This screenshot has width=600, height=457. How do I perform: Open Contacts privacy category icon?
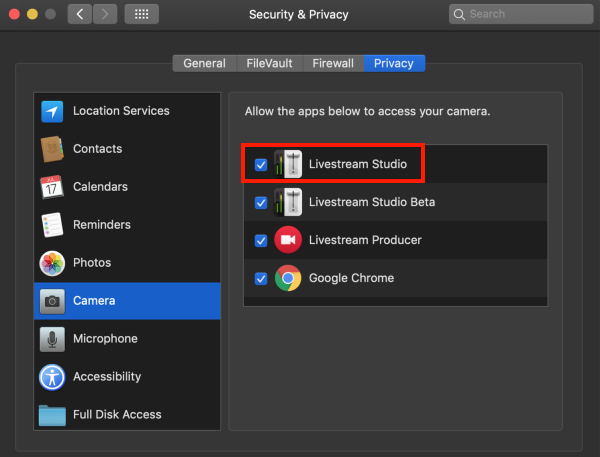52,149
